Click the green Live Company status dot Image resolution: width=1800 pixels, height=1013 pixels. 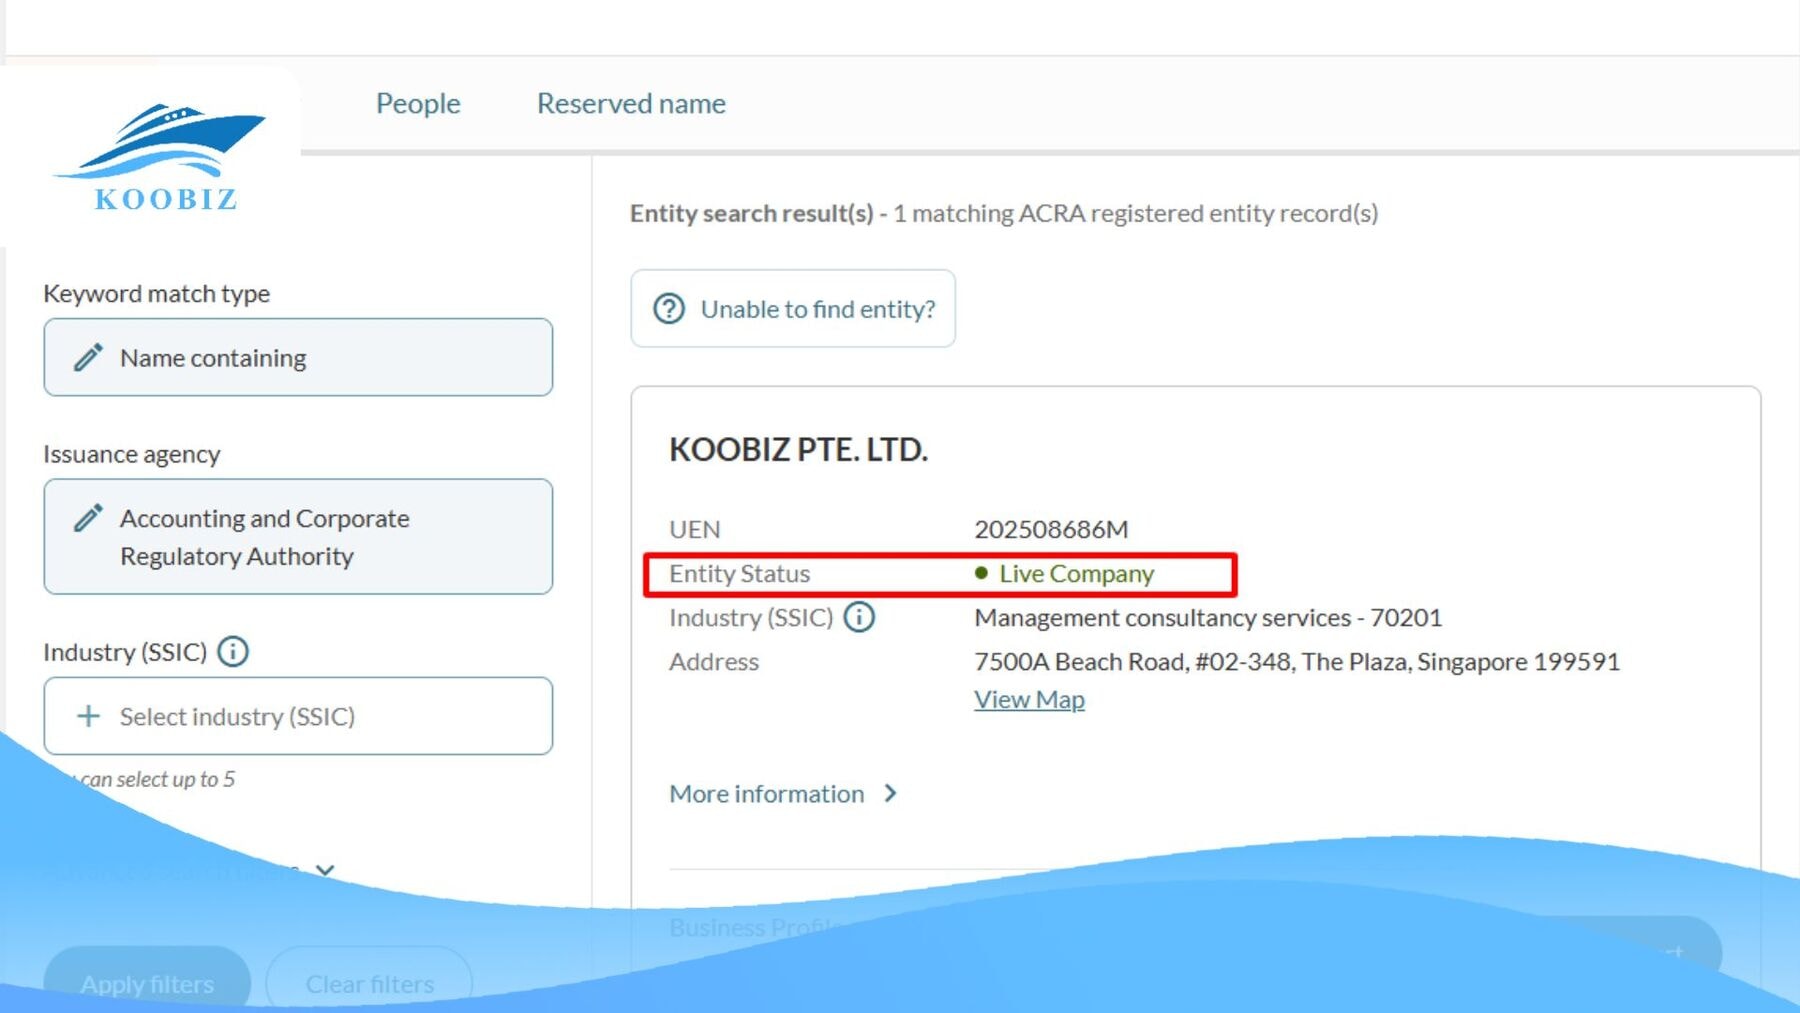pyautogui.click(x=981, y=573)
